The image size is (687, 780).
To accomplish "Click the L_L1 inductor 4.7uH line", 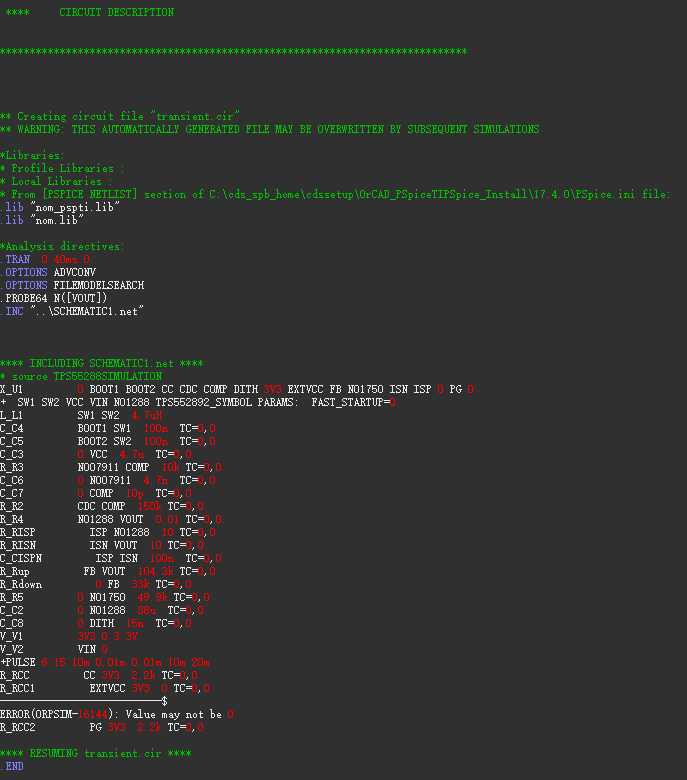I will click(81, 415).
